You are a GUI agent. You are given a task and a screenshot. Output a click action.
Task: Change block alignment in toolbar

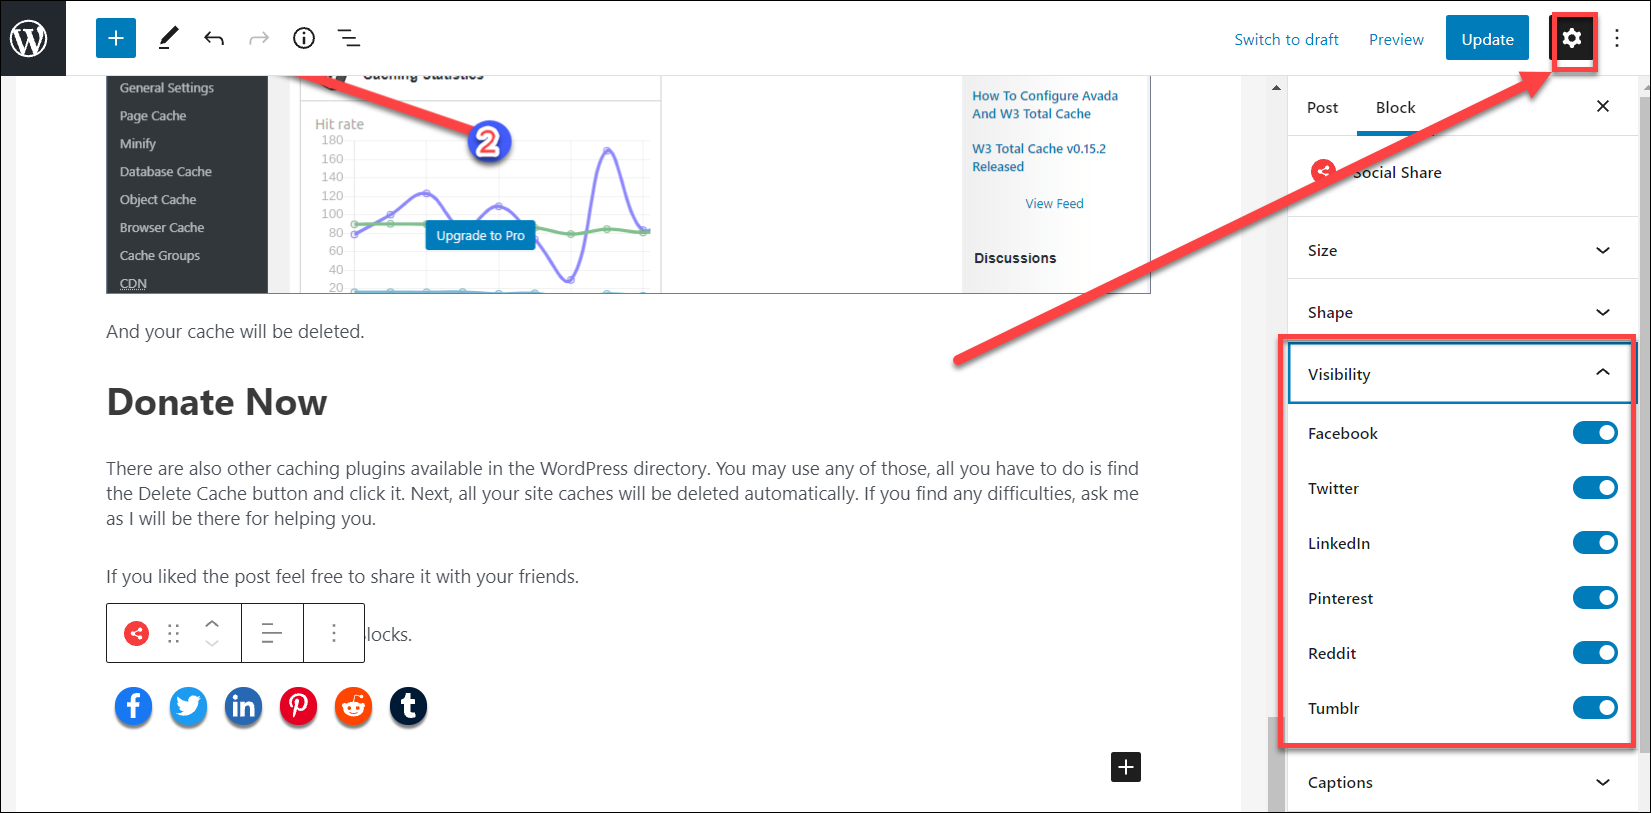tap(272, 633)
